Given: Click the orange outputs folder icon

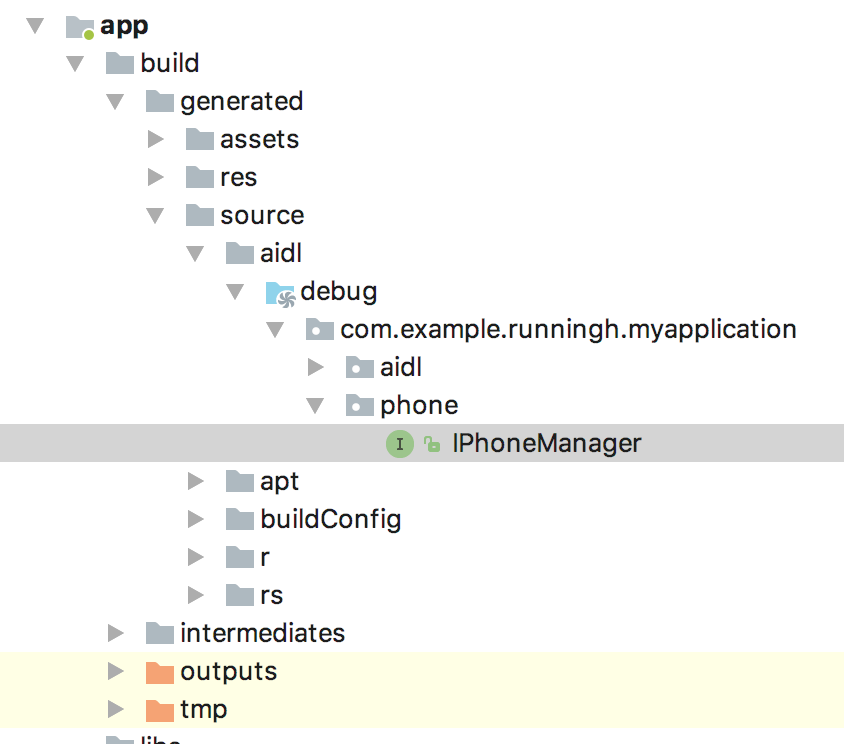Looking at the screenshot, I should 158,671.
